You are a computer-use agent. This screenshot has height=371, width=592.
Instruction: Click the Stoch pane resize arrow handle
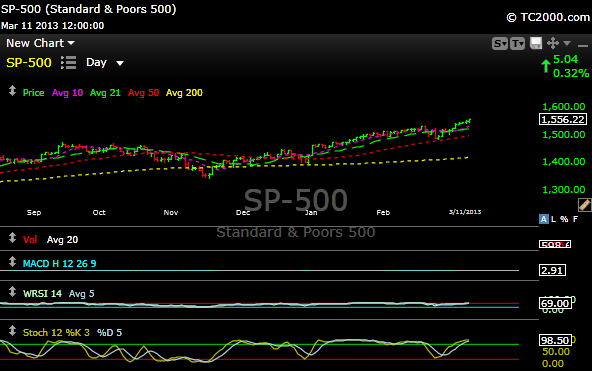tap(12, 331)
